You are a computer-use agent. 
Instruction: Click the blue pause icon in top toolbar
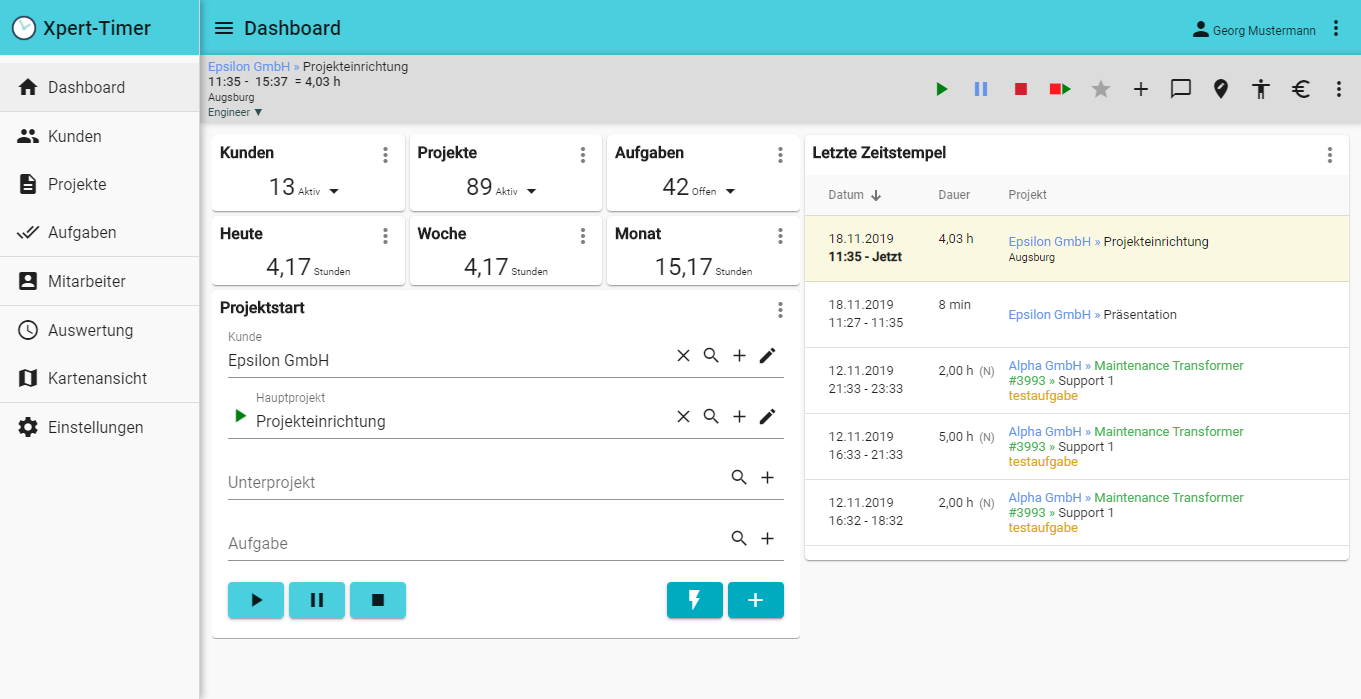click(x=981, y=89)
